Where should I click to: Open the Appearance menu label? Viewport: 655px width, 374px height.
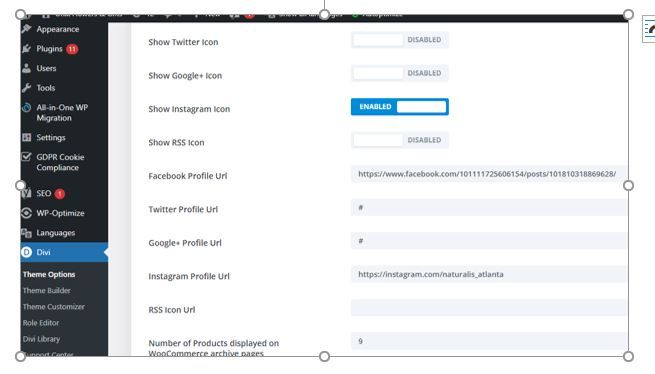58,29
